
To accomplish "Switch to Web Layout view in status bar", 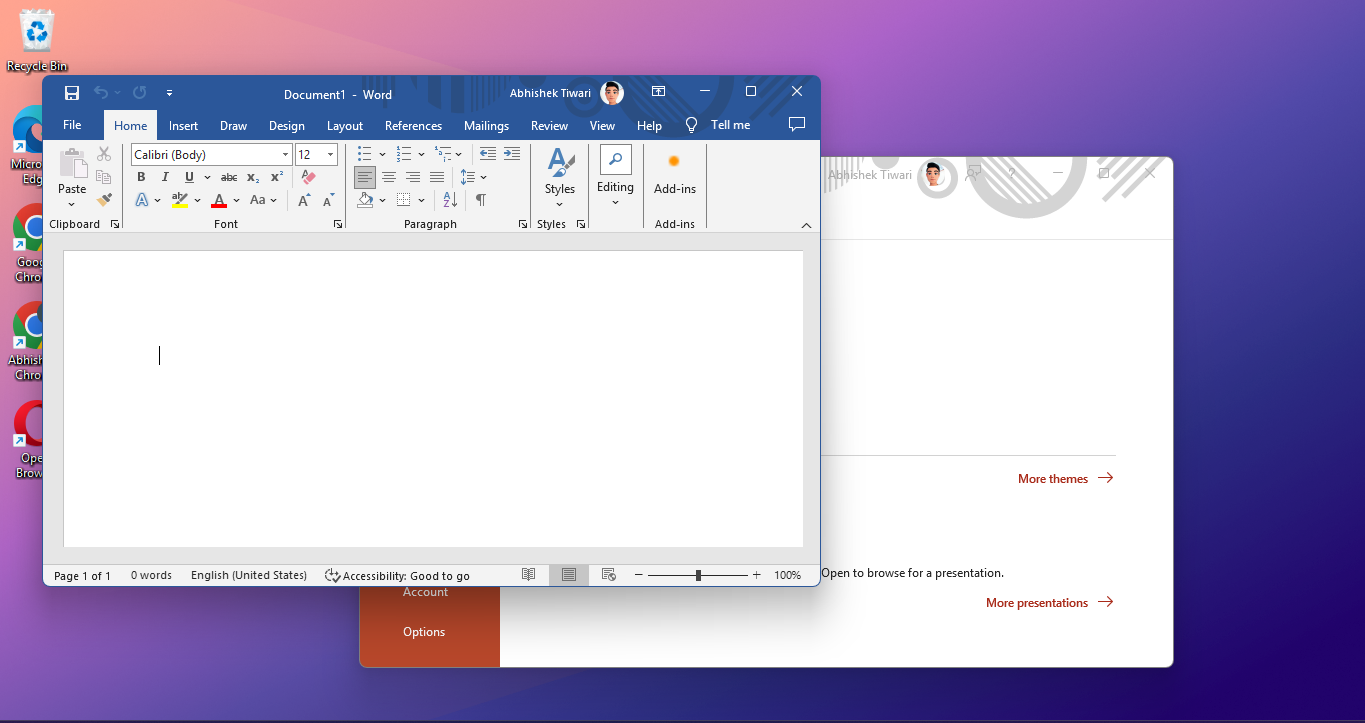I will point(609,575).
